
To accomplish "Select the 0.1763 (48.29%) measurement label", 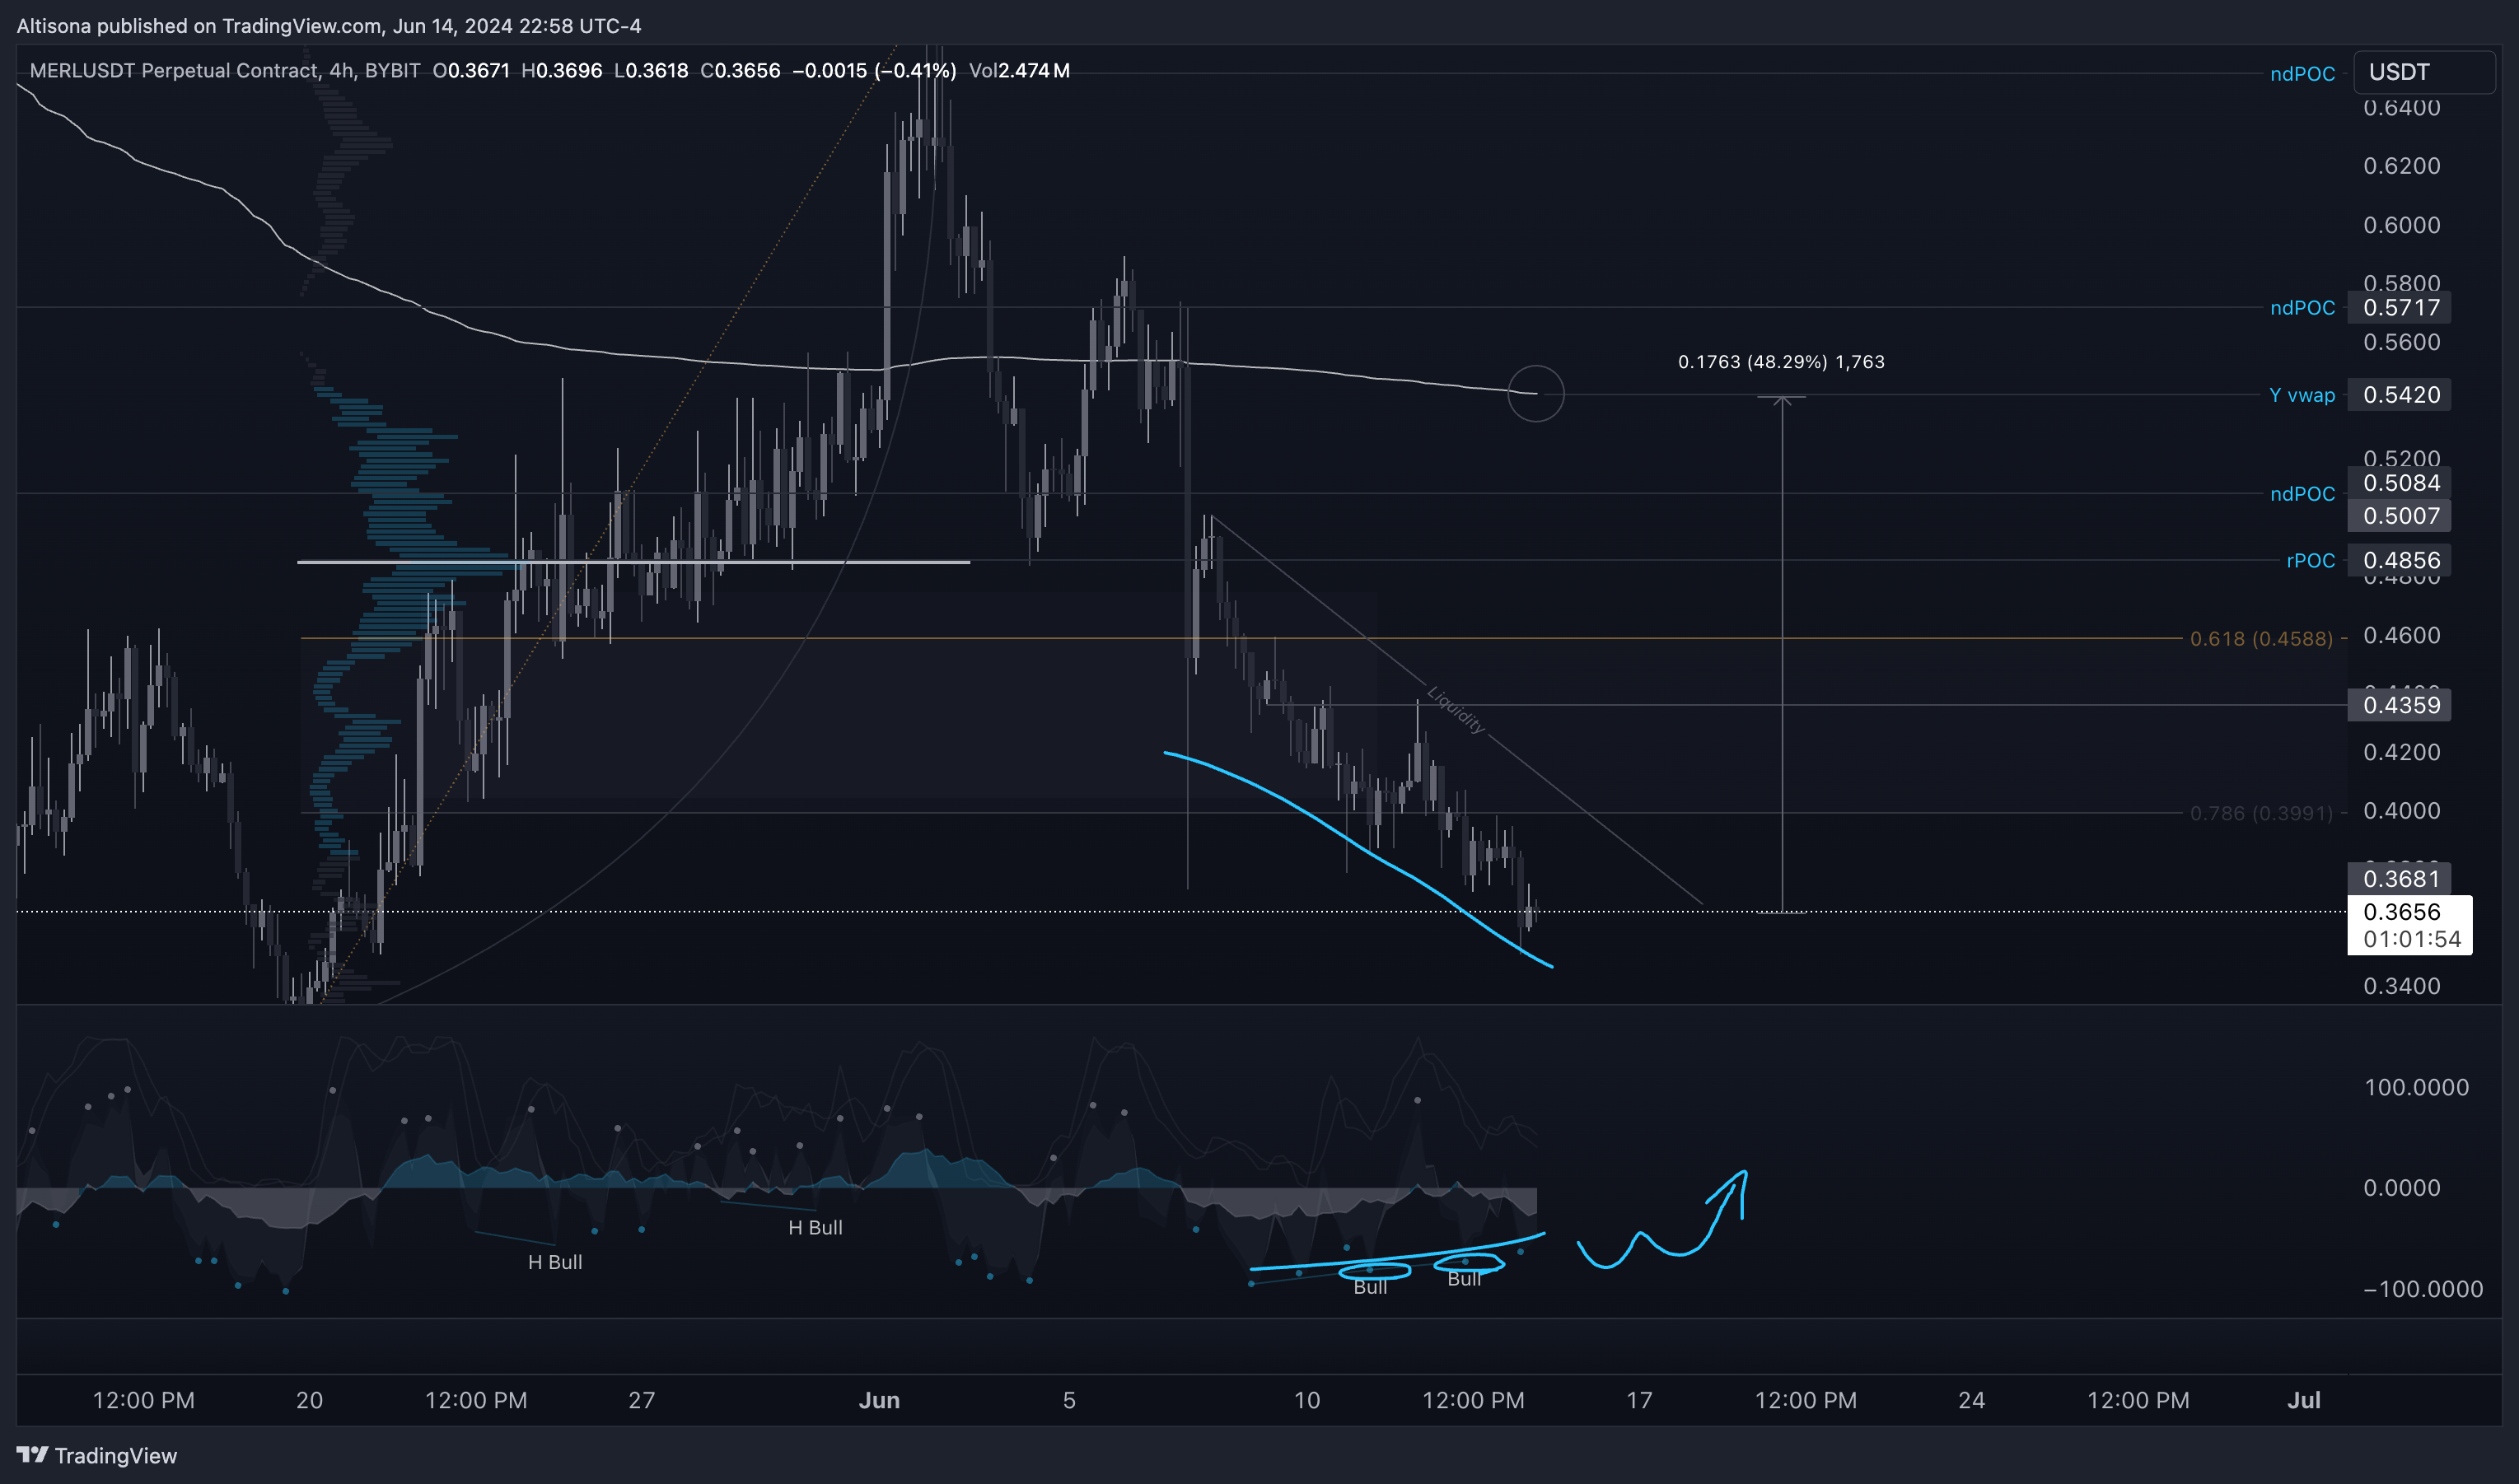I will coord(1781,362).
